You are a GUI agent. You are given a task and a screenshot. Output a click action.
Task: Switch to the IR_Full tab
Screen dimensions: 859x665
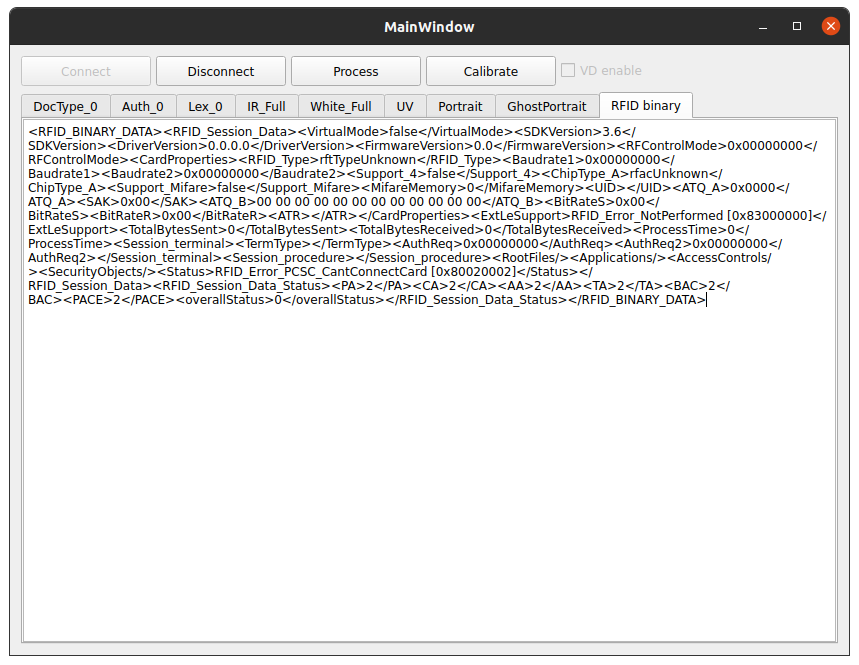(x=266, y=106)
